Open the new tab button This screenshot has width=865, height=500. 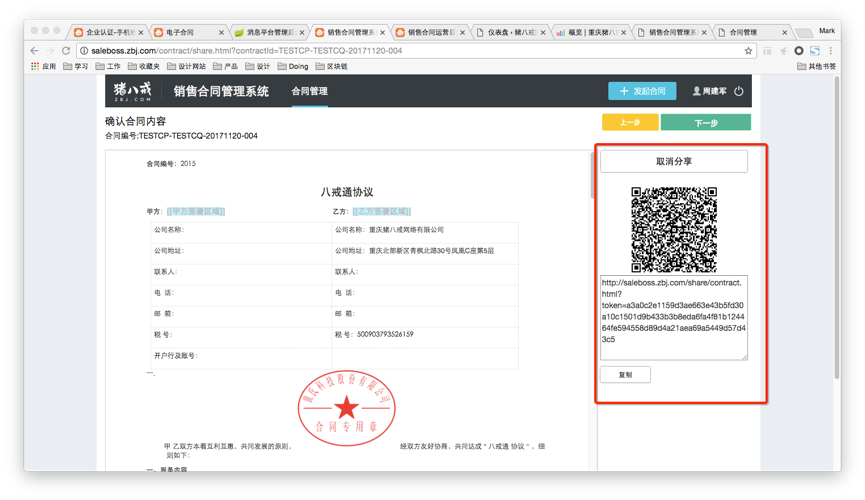(804, 33)
